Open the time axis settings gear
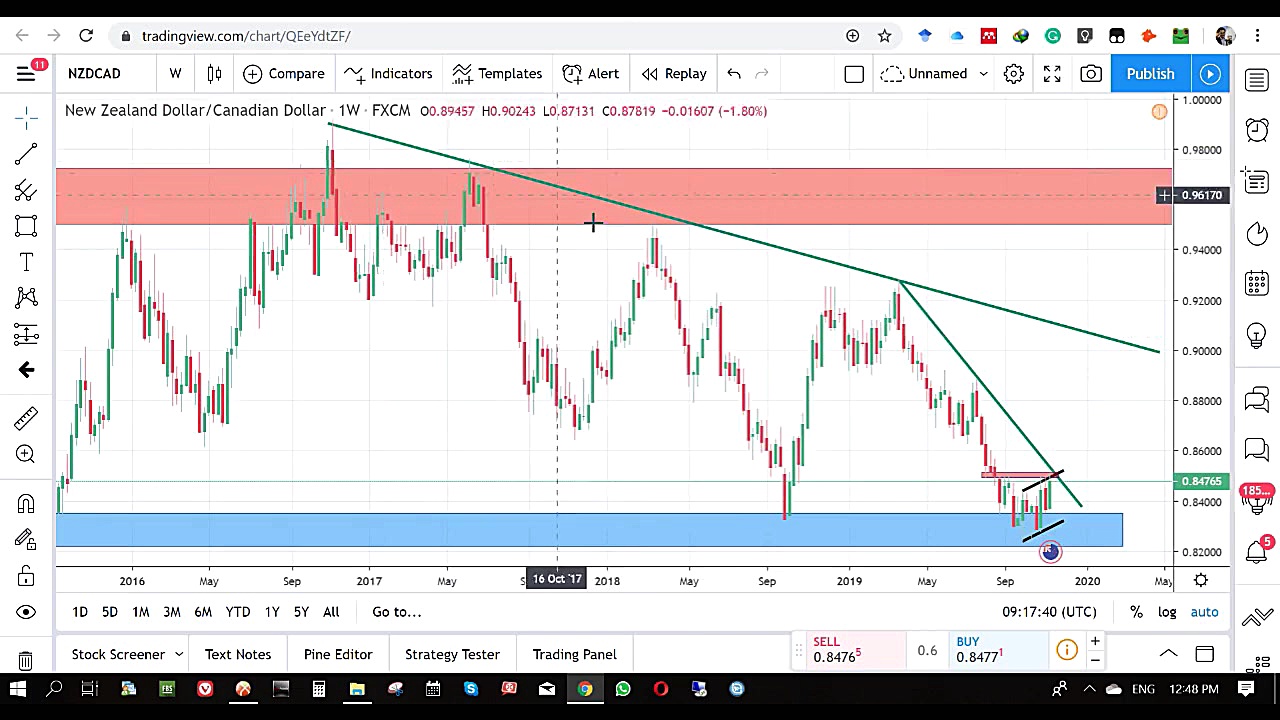The height and width of the screenshot is (720, 1280). tap(1201, 580)
